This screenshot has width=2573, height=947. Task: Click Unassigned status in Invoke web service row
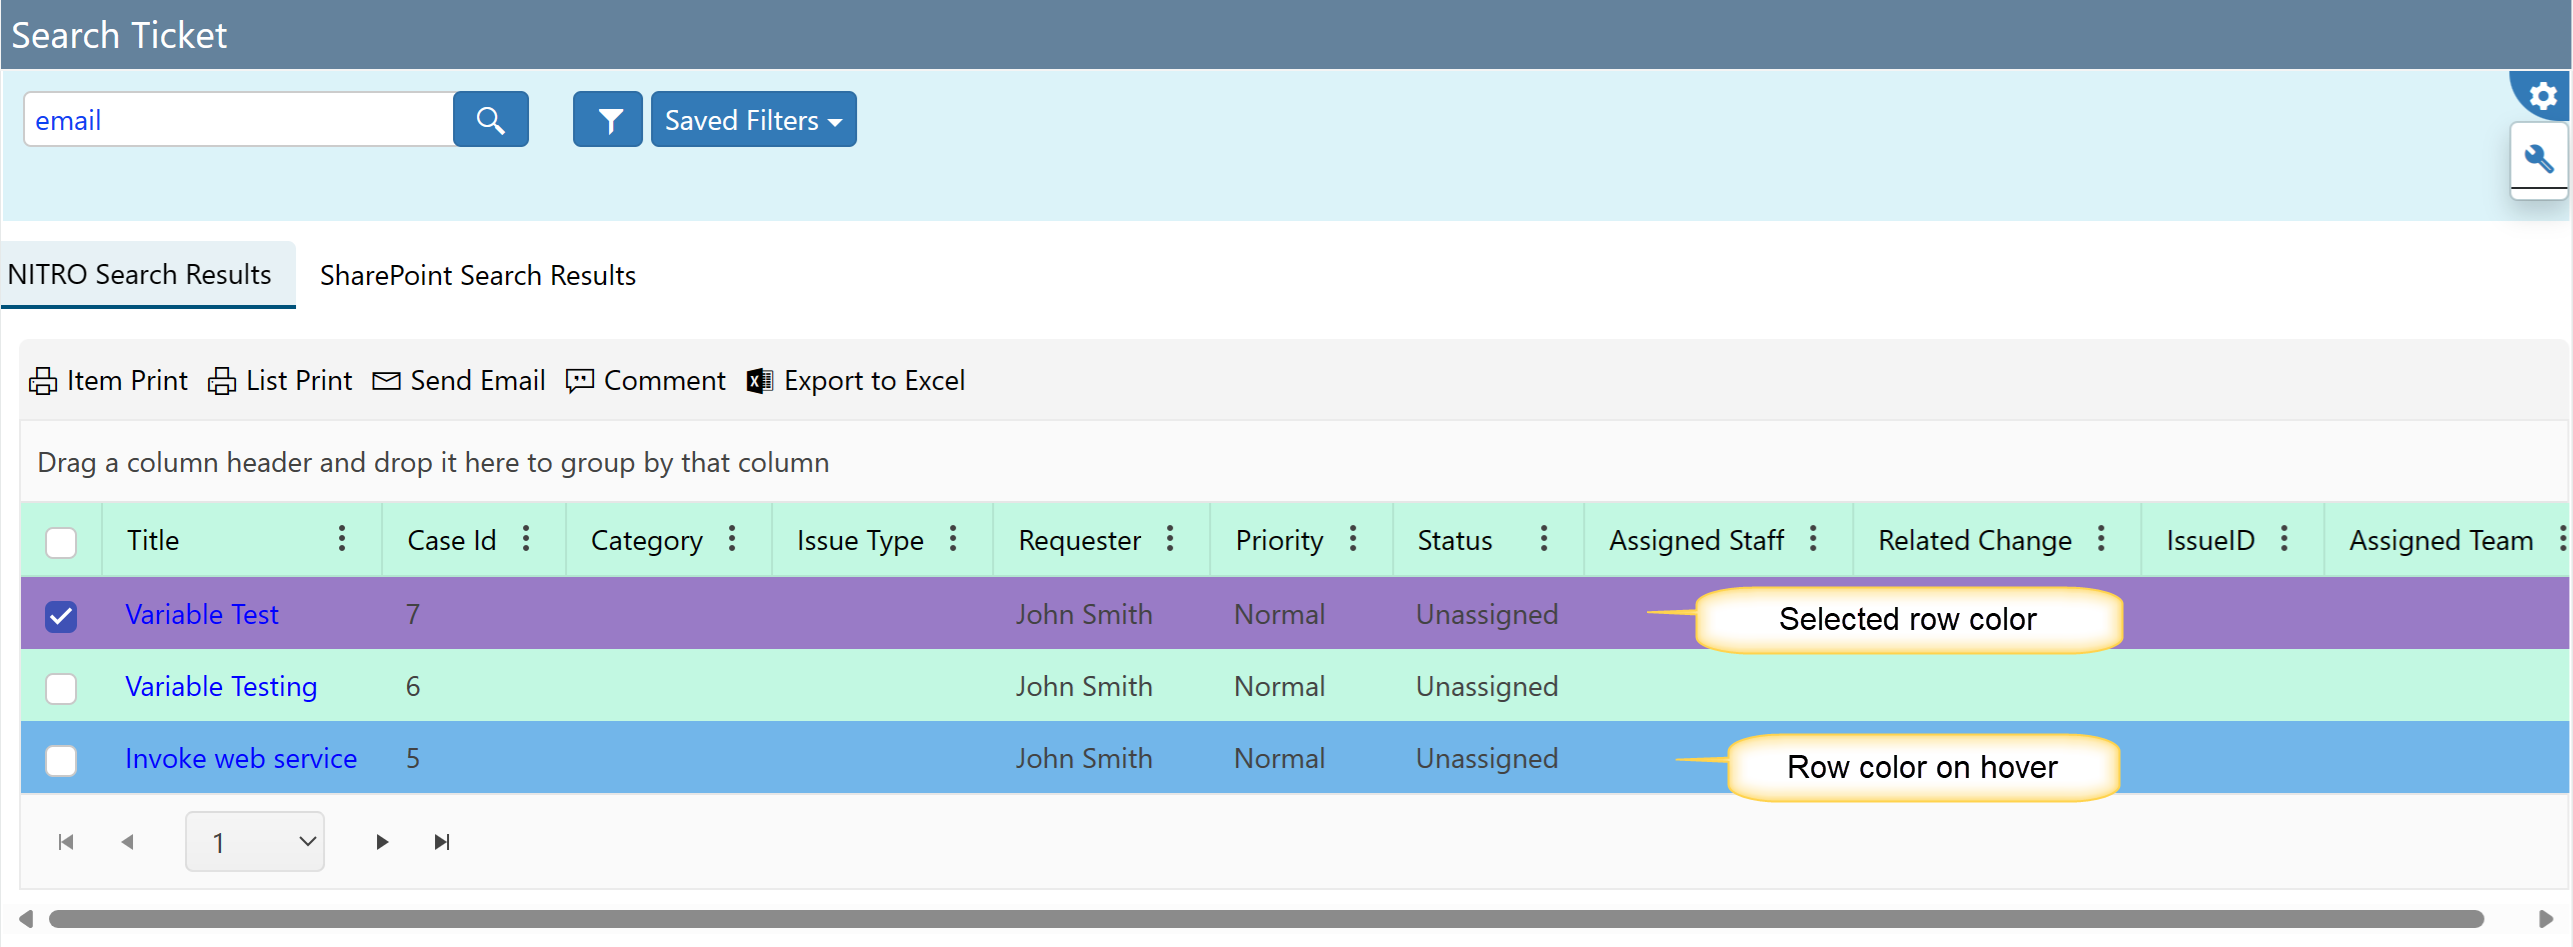[x=1487, y=759]
